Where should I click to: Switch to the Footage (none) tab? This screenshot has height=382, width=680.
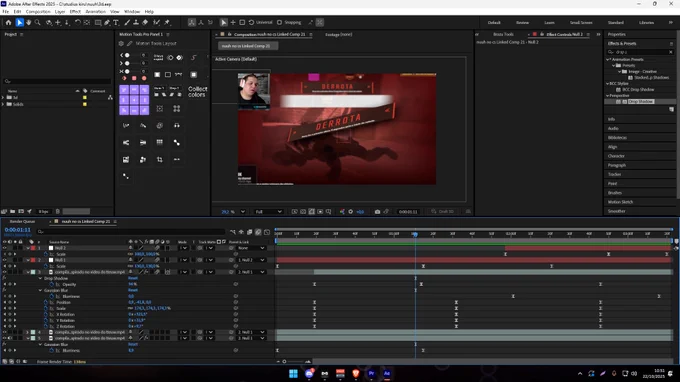coord(339,34)
